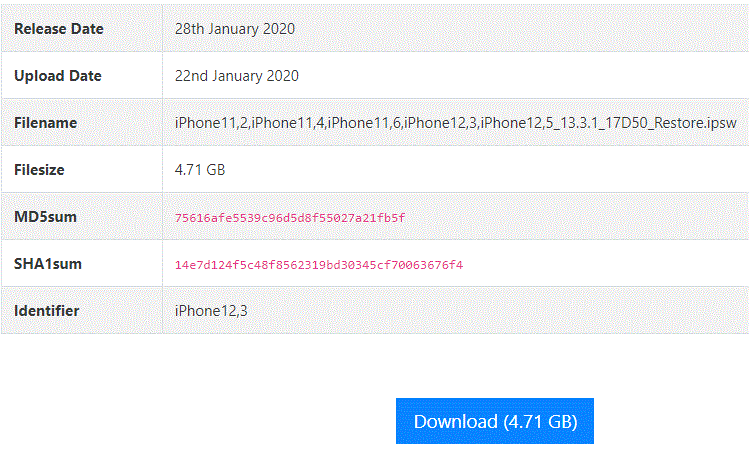Click "iPhone11,4" within the filename value
Screen dimensions: 749x451
[x=287, y=123]
